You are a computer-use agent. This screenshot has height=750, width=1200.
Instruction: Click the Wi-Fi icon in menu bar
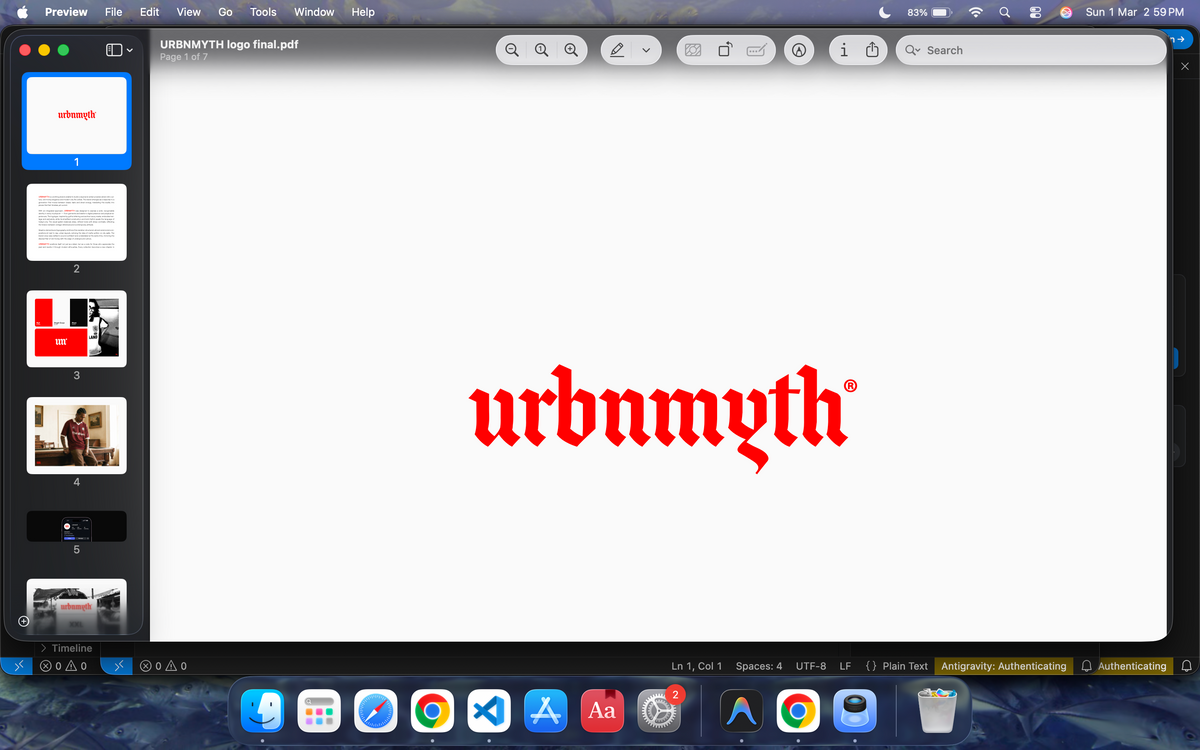(x=976, y=12)
